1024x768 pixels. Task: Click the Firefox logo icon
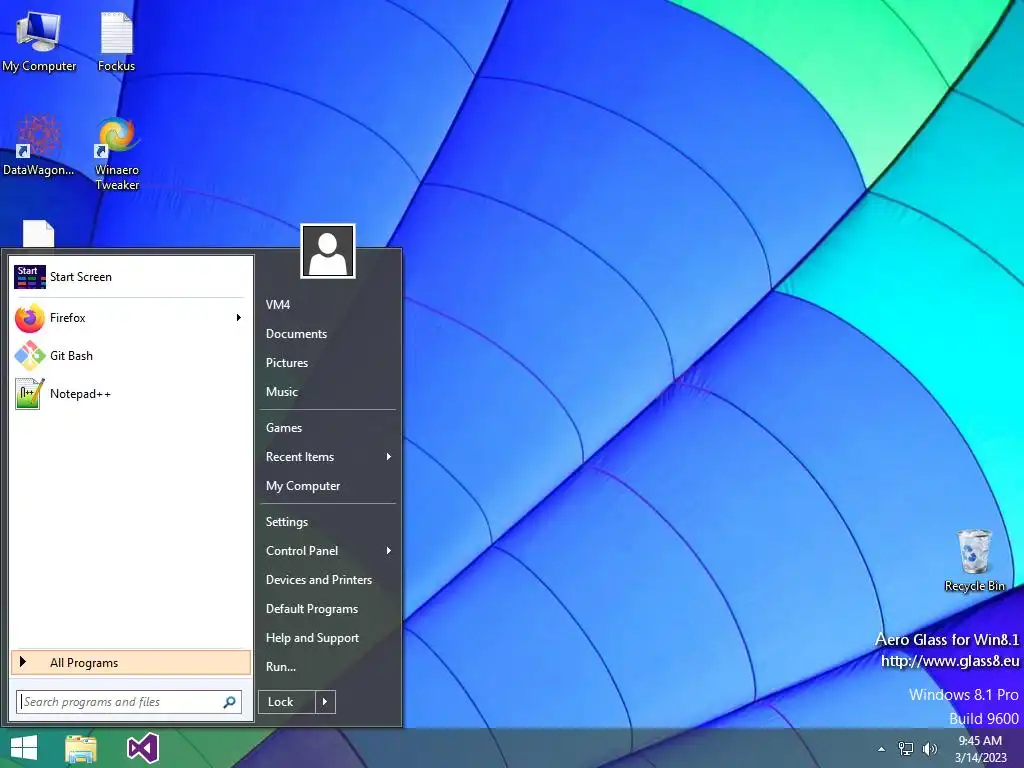[29, 319]
